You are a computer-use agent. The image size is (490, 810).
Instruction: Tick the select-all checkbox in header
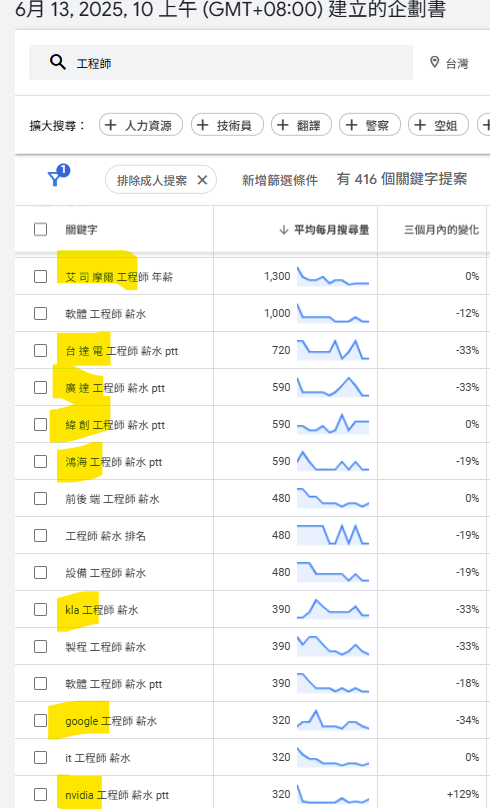click(x=40, y=229)
